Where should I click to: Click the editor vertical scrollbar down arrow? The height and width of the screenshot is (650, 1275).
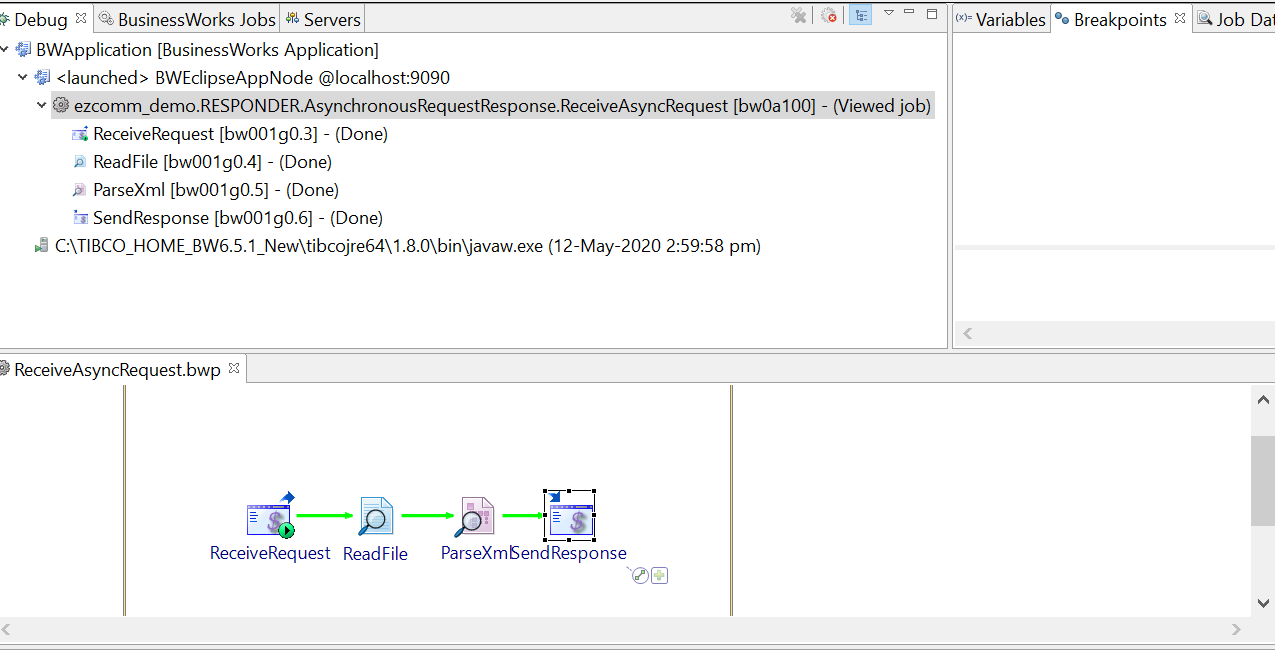coord(1263,603)
